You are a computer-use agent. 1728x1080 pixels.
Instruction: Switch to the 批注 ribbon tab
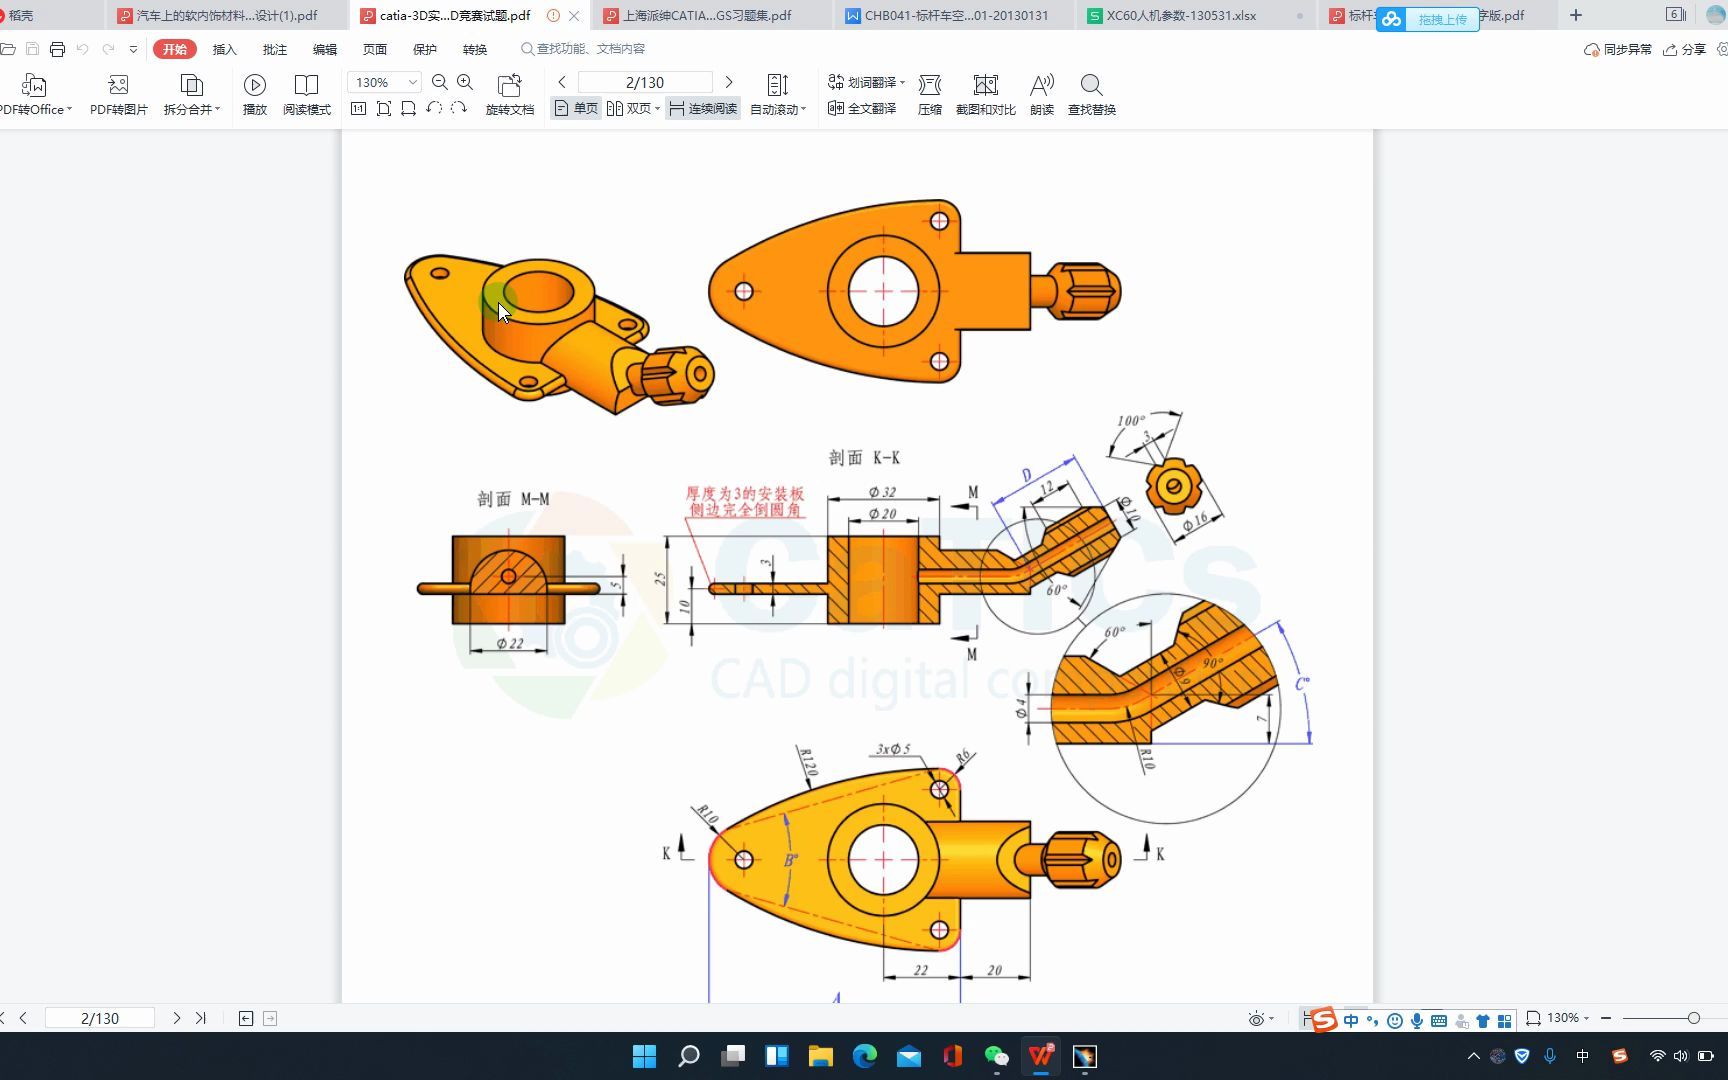tap(274, 48)
